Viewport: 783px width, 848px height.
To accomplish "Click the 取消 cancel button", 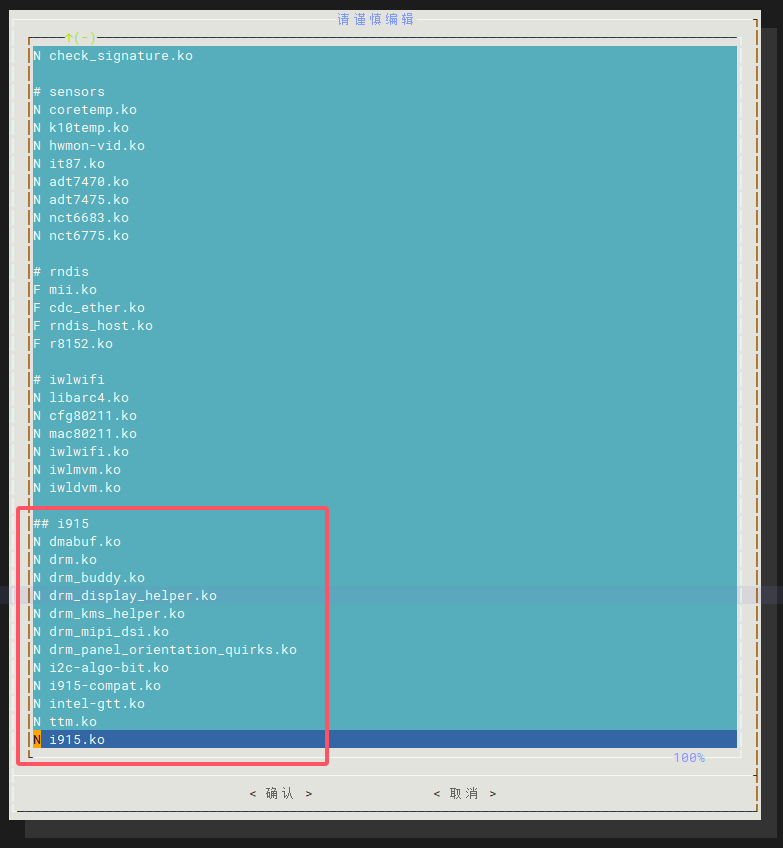I will 465,793.
